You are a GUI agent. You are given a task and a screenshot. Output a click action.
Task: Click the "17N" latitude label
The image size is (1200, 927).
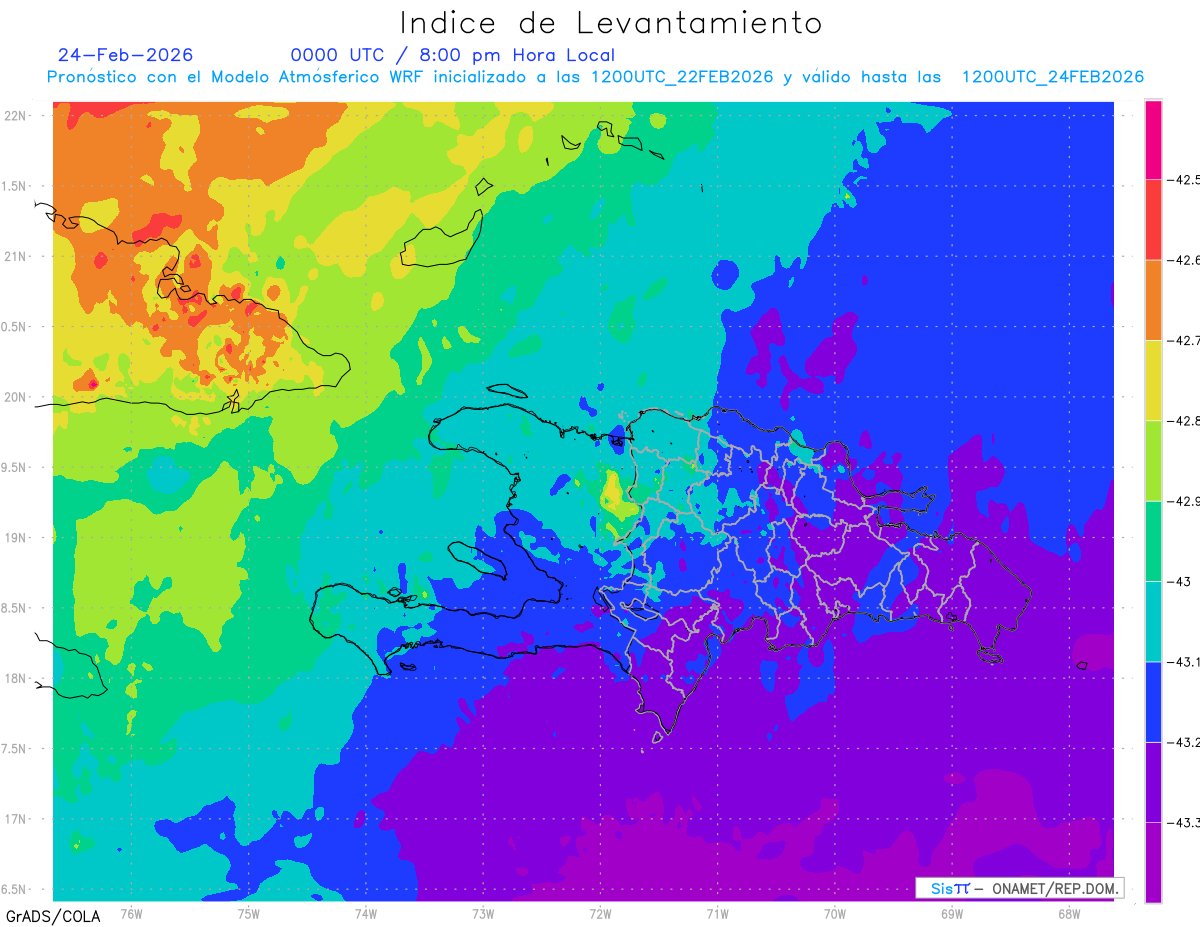coord(16,819)
